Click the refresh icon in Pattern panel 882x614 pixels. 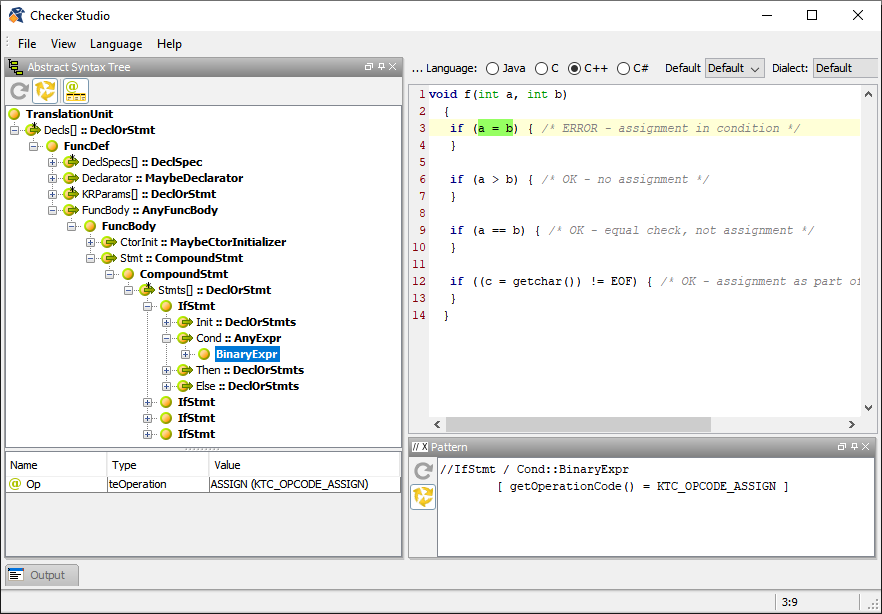423,470
